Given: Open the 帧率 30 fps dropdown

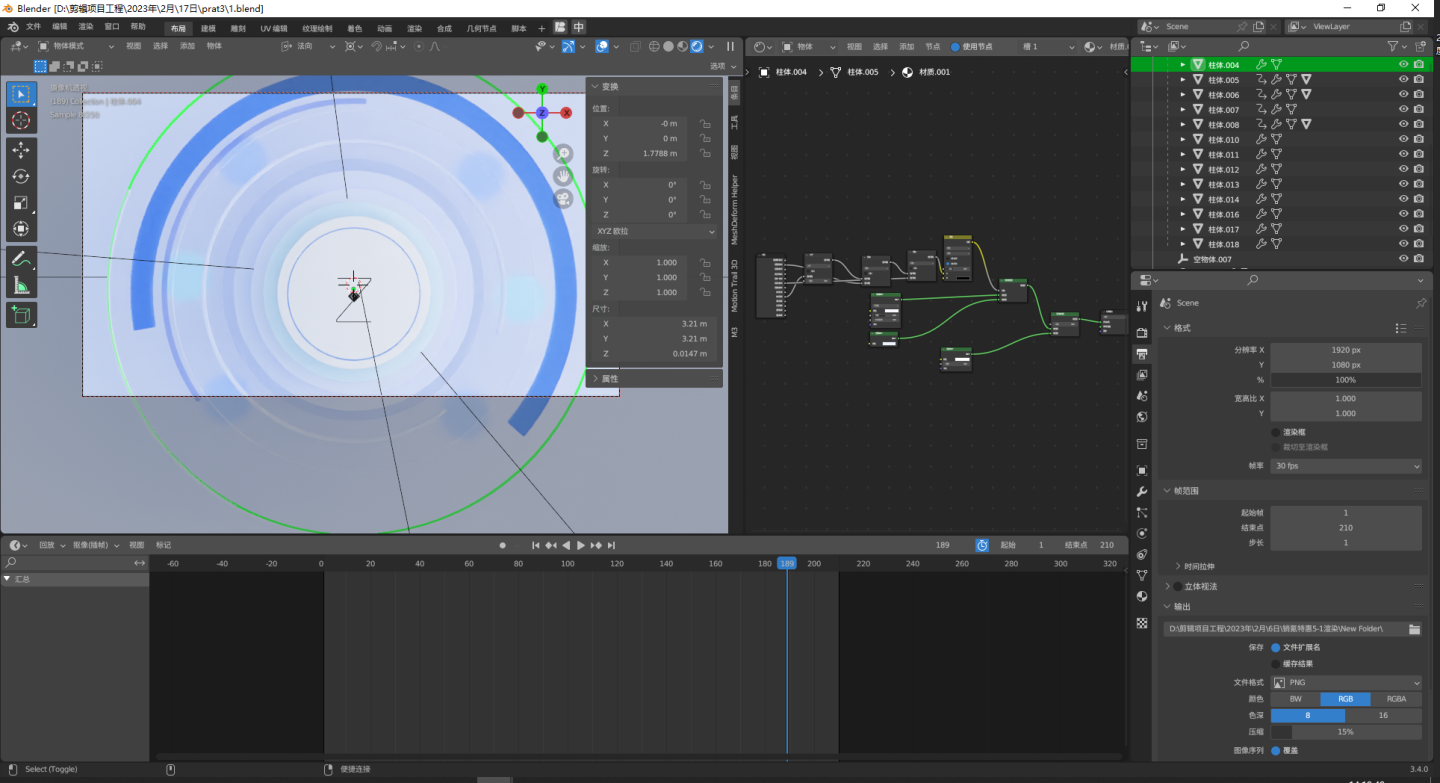Looking at the screenshot, I should pyautogui.click(x=1346, y=466).
